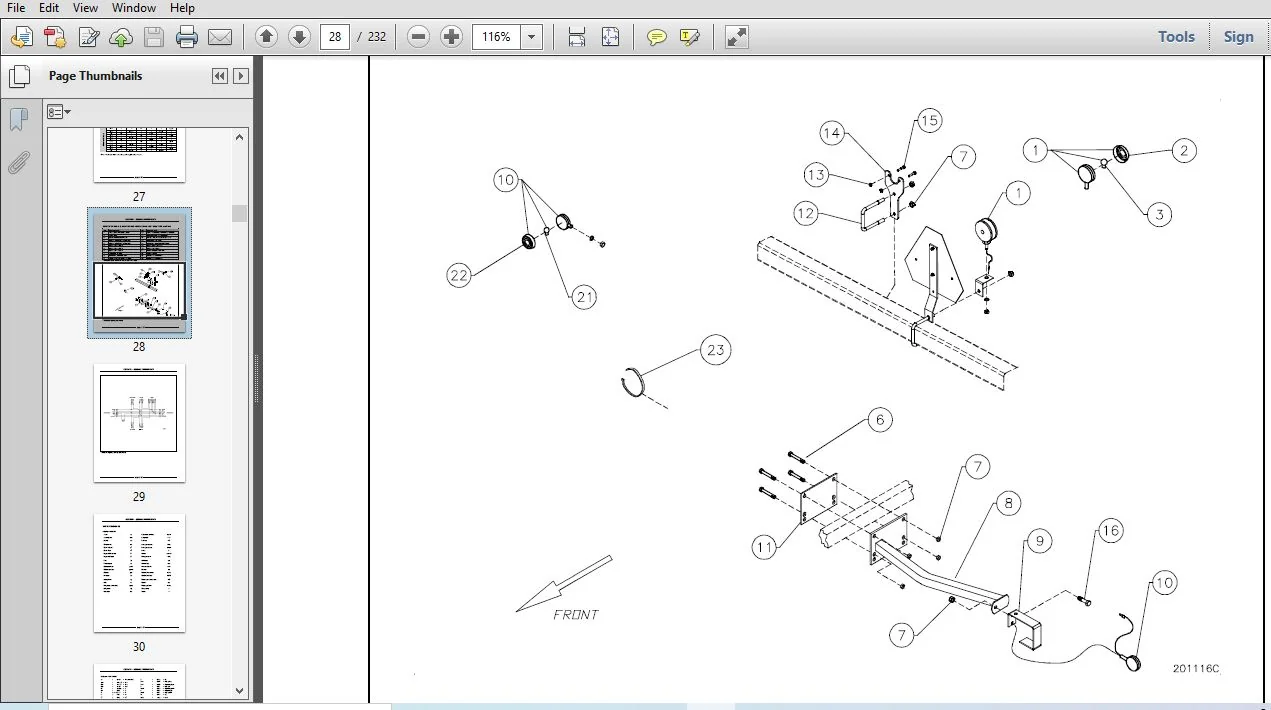Click the Email envelope icon
Viewport: 1271px width, 710px height.
click(x=219, y=38)
